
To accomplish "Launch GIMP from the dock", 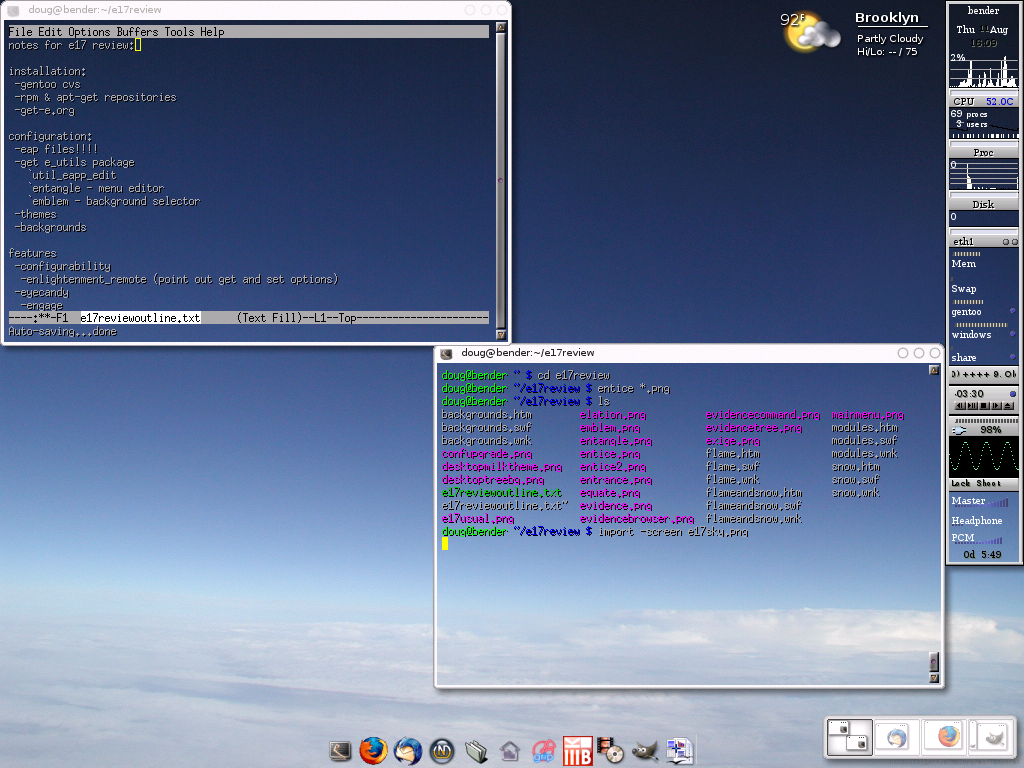I will 645,750.
